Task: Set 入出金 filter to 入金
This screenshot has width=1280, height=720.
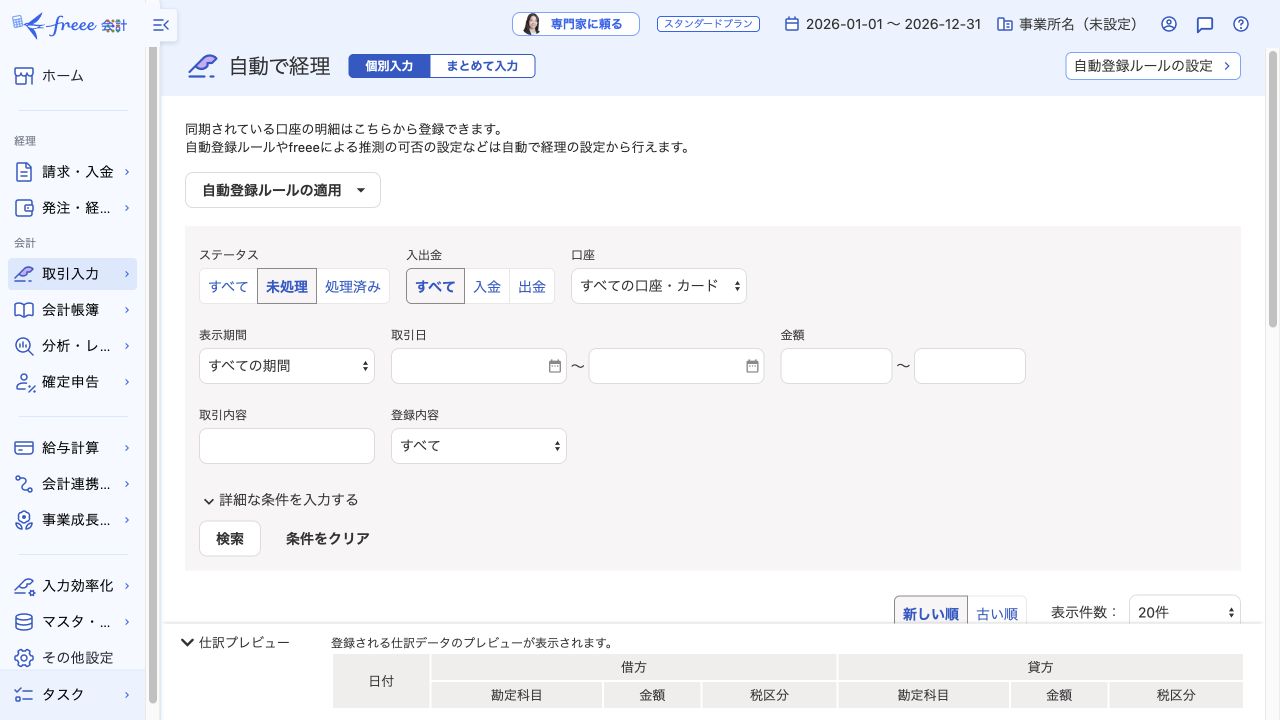Action: point(487,286)
